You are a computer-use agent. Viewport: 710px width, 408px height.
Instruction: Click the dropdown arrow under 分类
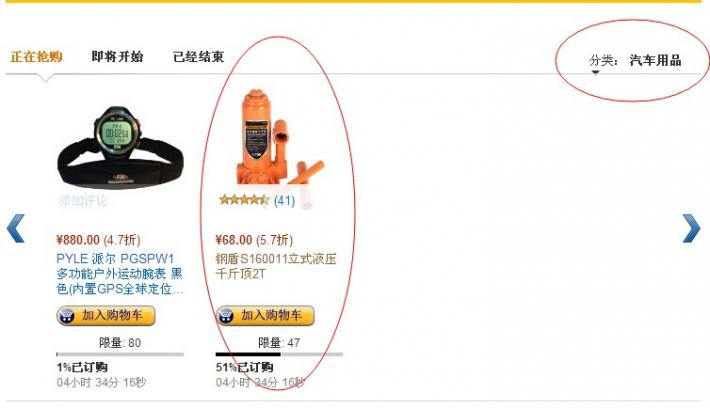(x=596, y=72)
